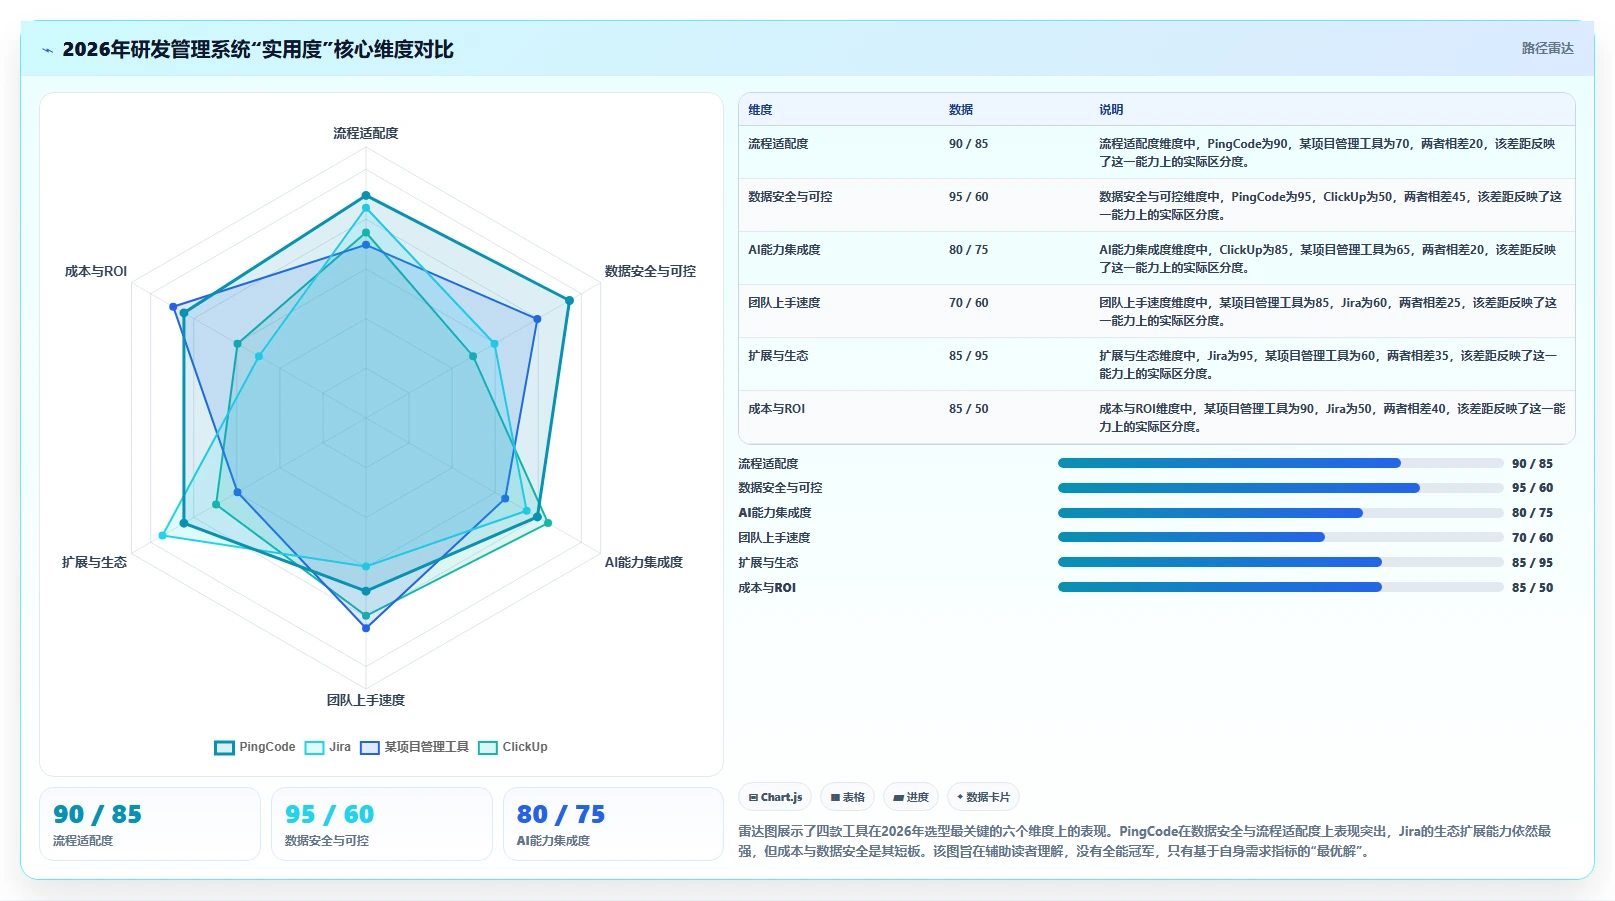Click the 维度 table column header
Image resolution: width=1615 pixels, height=901 pixels.
[760, 110]
